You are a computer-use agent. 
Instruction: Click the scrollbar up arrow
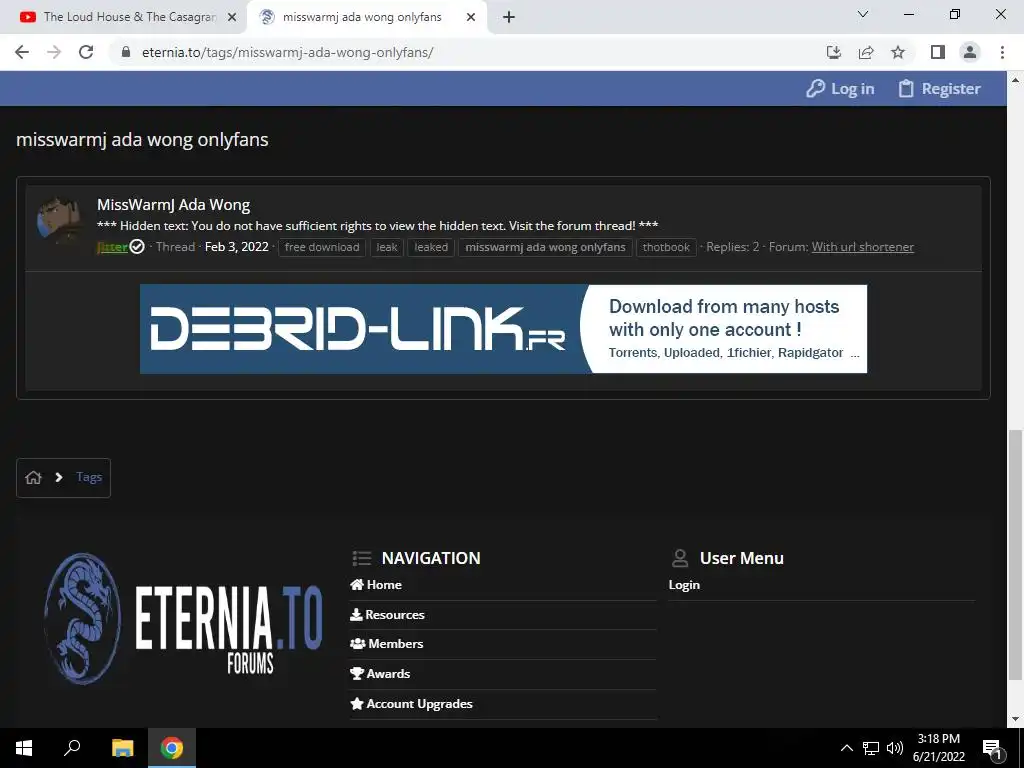(x=1015, y=80)
